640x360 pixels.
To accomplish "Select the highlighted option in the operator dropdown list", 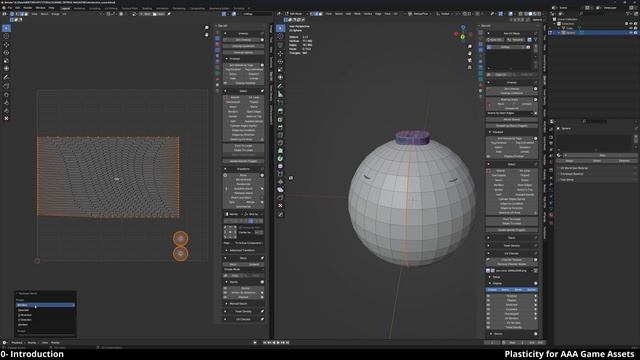I will click(45, 305).
